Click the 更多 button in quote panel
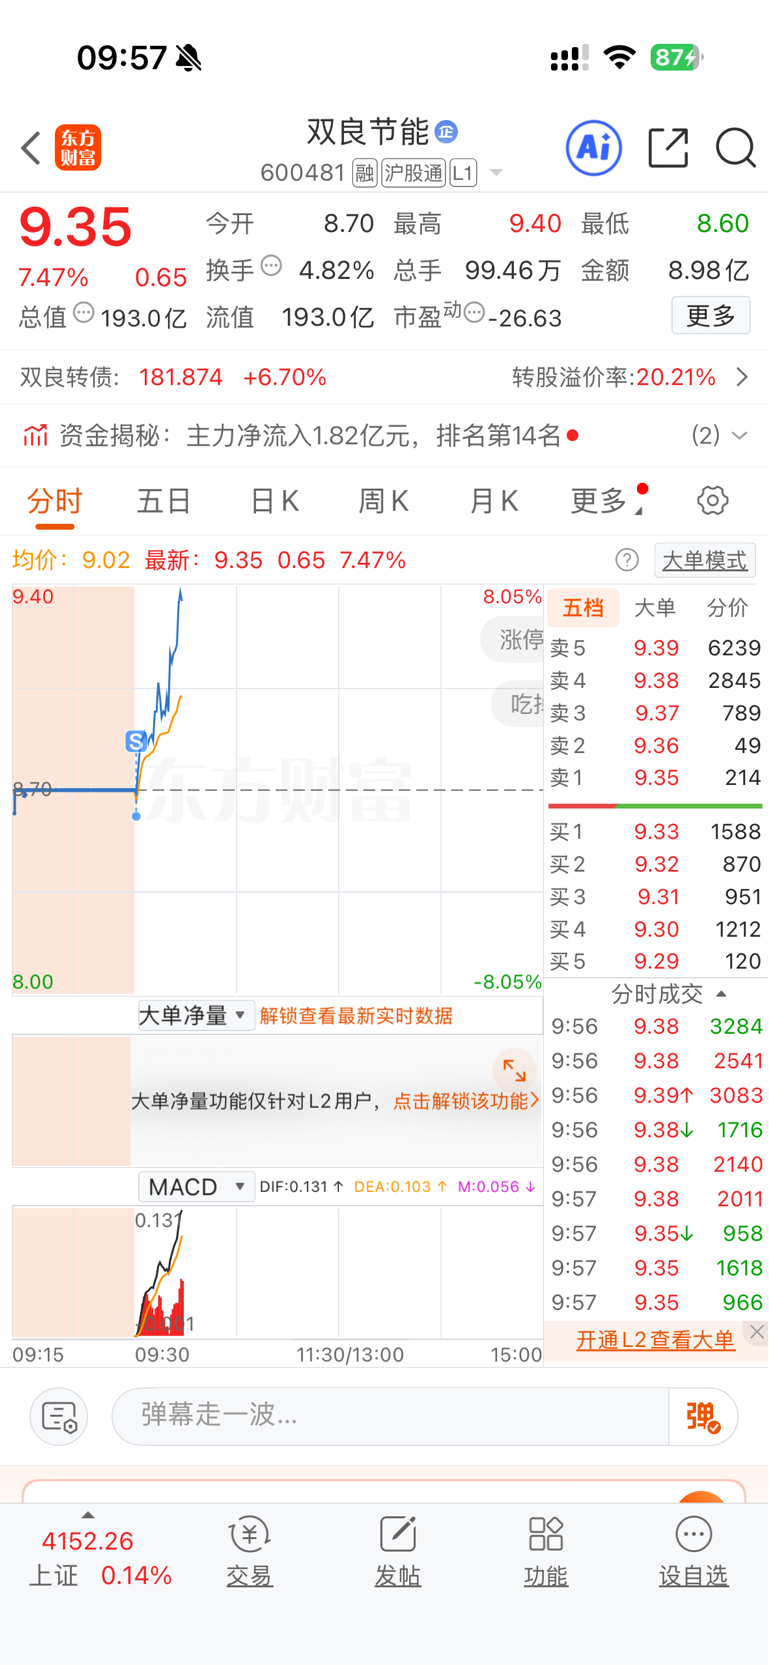The height and width of the screenshot is (1665, 769). pyautogui.click(x=711, y=316)
